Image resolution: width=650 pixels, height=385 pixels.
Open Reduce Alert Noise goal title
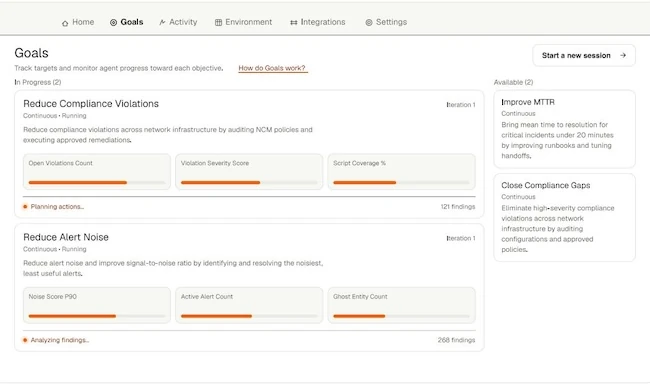pyautogui.click(x=66, y=237)
